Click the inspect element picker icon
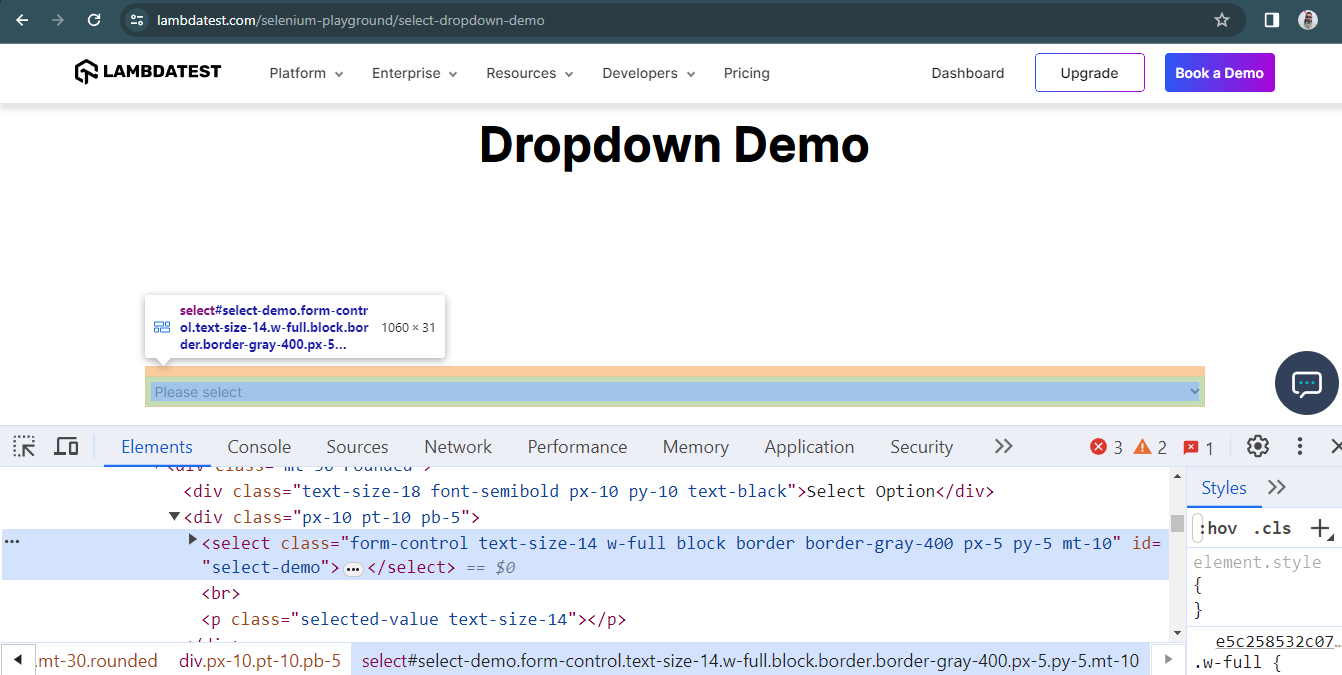The height and width of the screenshot is (675, 1342). pyautogui.click(x=24, y=446)
